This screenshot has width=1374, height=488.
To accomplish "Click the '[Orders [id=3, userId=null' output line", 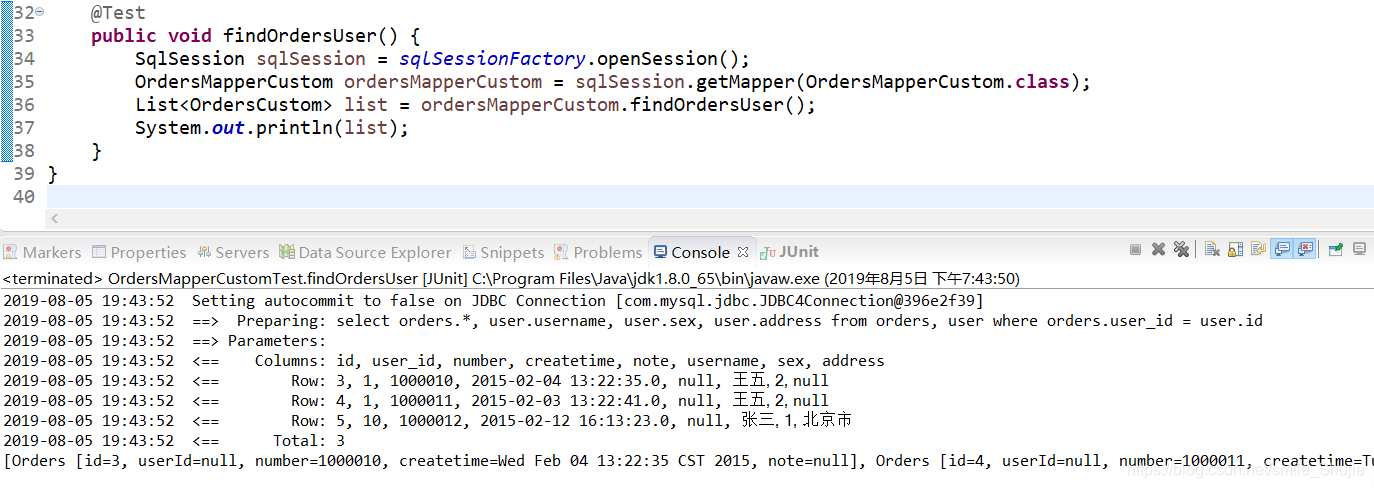I will [x=688, y=461].
